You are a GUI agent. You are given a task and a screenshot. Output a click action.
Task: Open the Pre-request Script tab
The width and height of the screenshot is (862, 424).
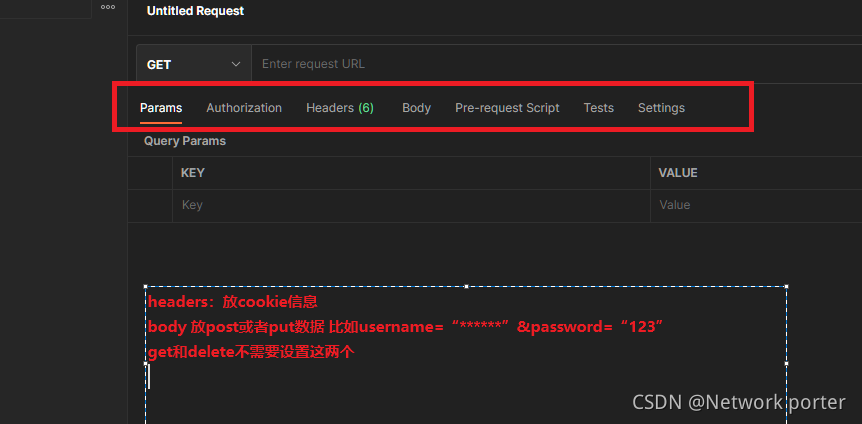(x=507, y=108)
